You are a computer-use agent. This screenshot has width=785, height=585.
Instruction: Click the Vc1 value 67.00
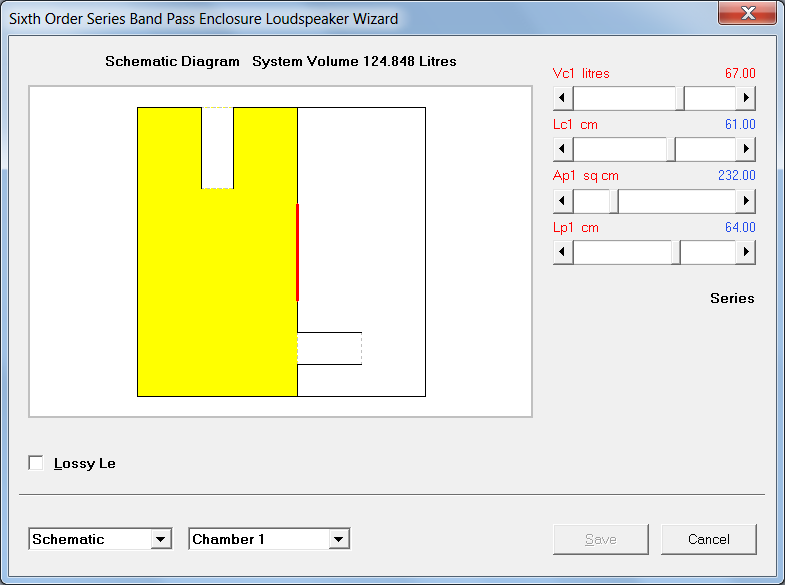click(740, 73)
